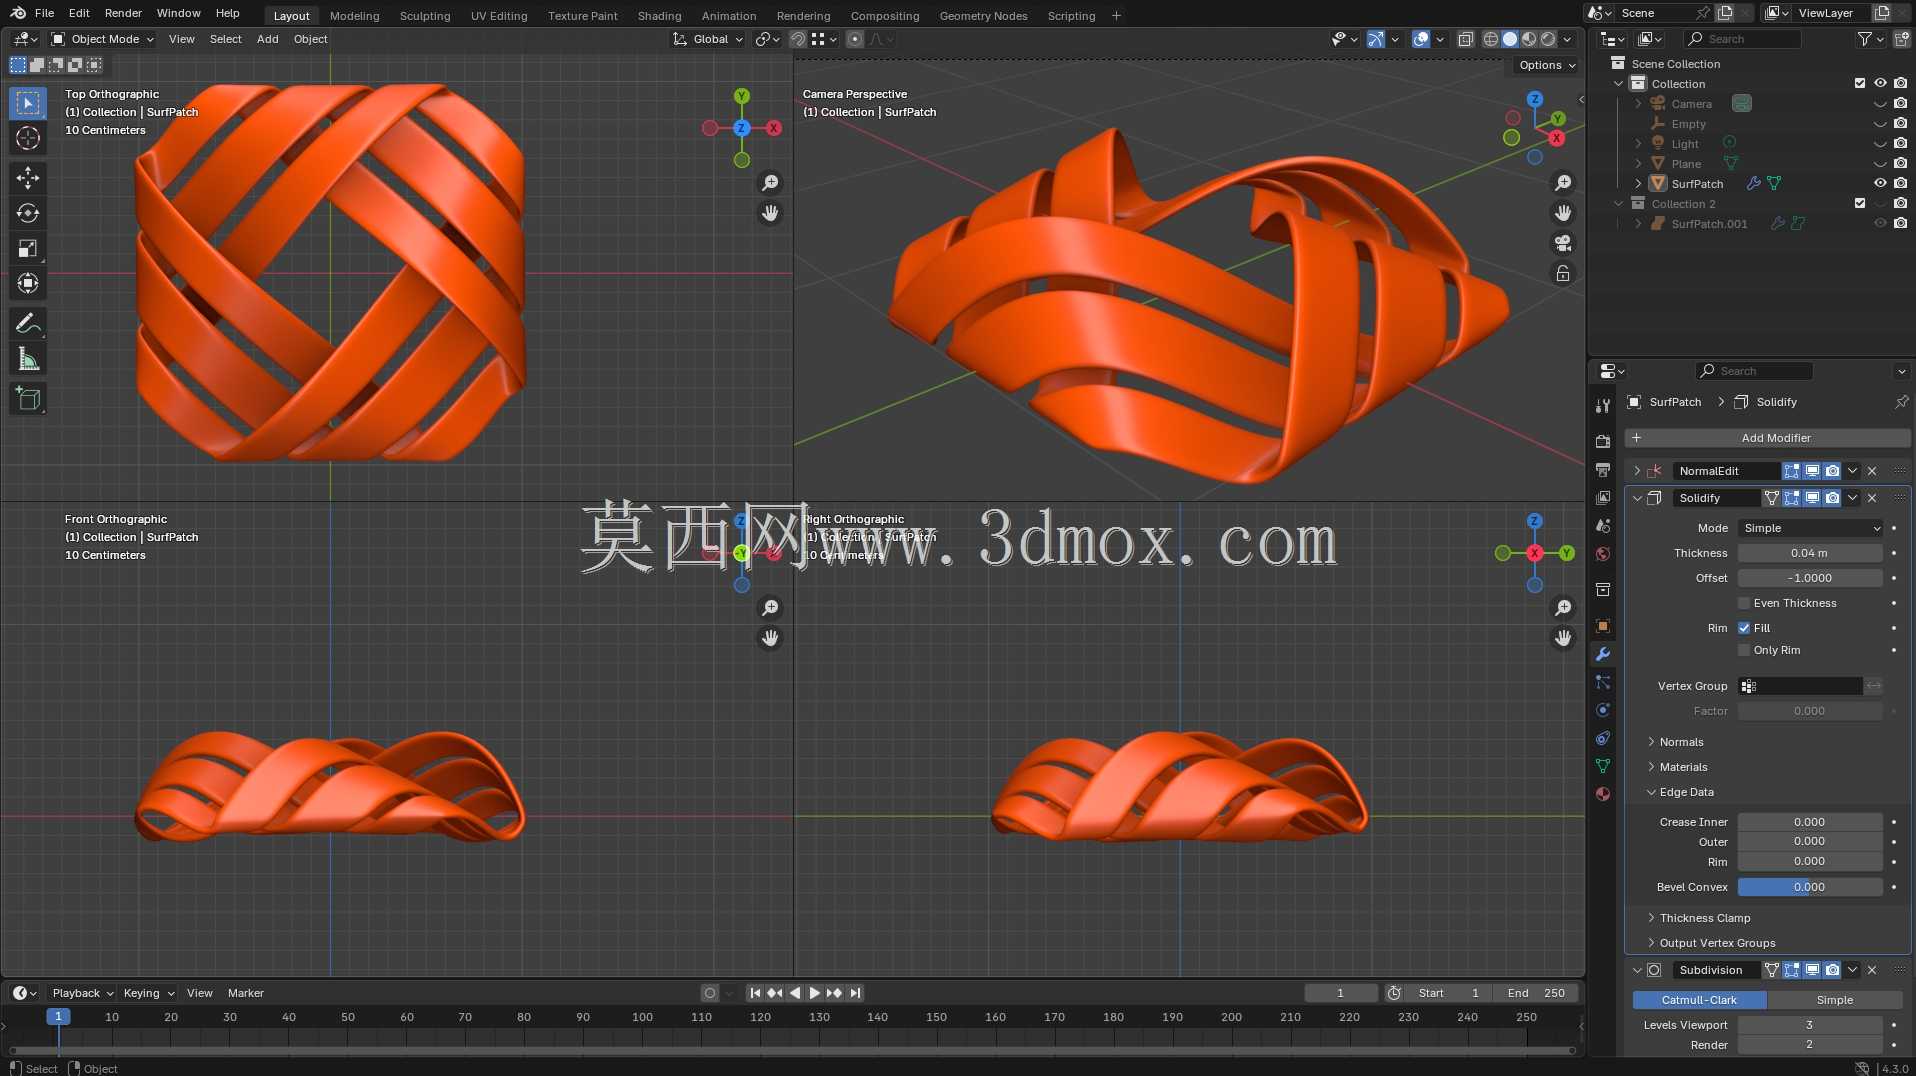Toggle Solidify modifier viewport display
This screenshot has height=1076, width=1916.
(x=1812, y=498)
